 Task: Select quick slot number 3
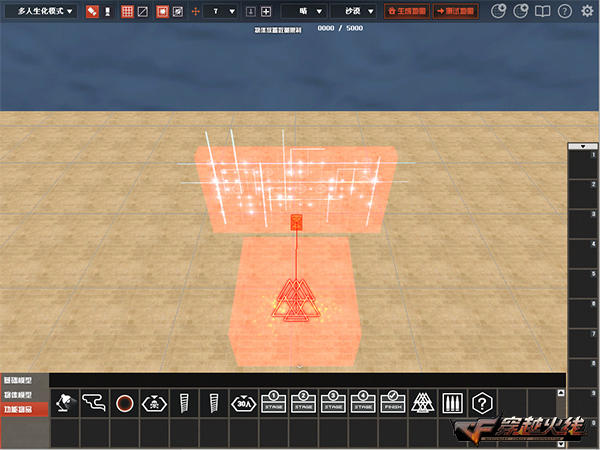point(583,223)
